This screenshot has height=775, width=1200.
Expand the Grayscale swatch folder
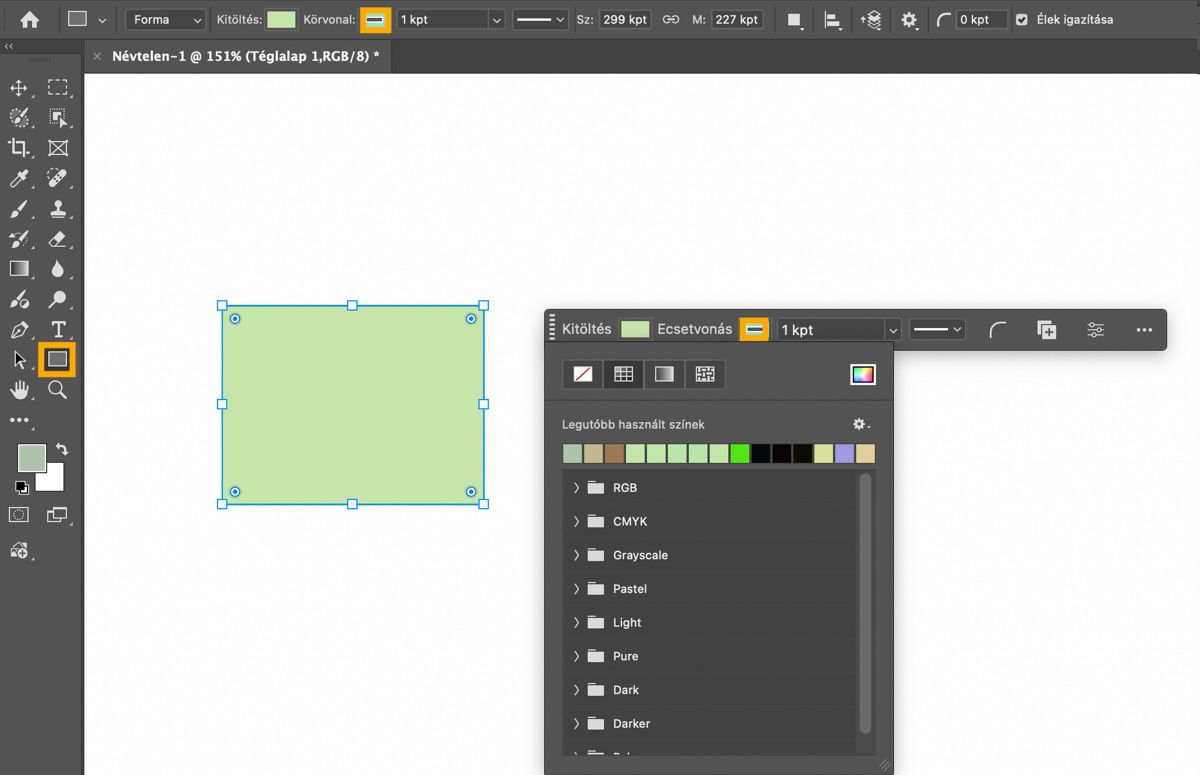click(x=576, y=555)
